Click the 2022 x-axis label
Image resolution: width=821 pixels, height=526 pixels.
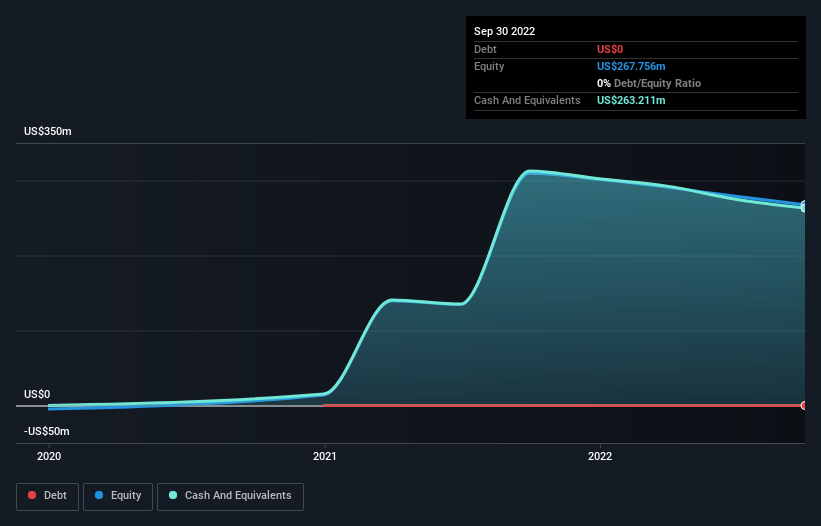pos(600,456)
